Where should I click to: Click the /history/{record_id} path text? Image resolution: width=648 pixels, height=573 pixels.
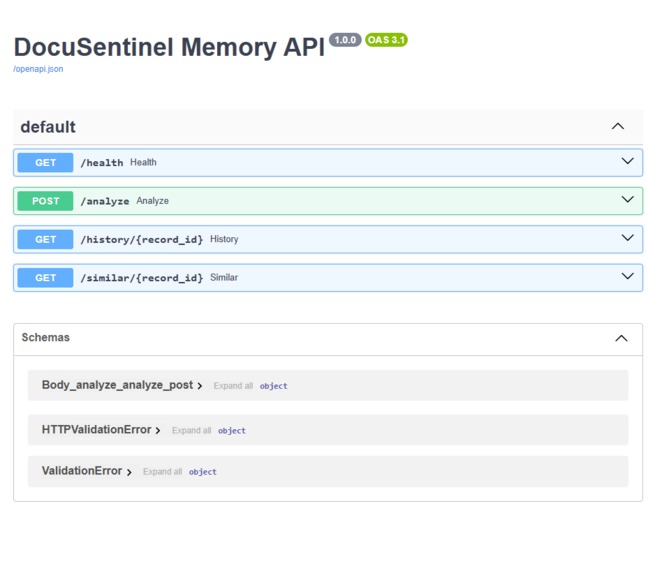coord(142,240)
